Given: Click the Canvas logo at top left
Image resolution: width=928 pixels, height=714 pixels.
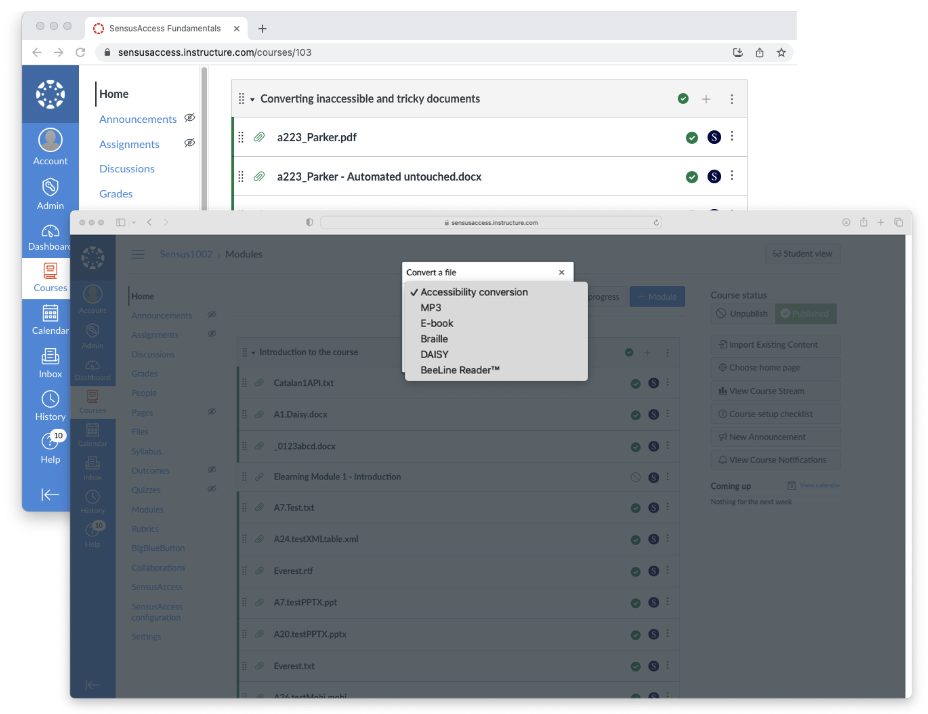Looking at the screenshot, I should [50, 94].
